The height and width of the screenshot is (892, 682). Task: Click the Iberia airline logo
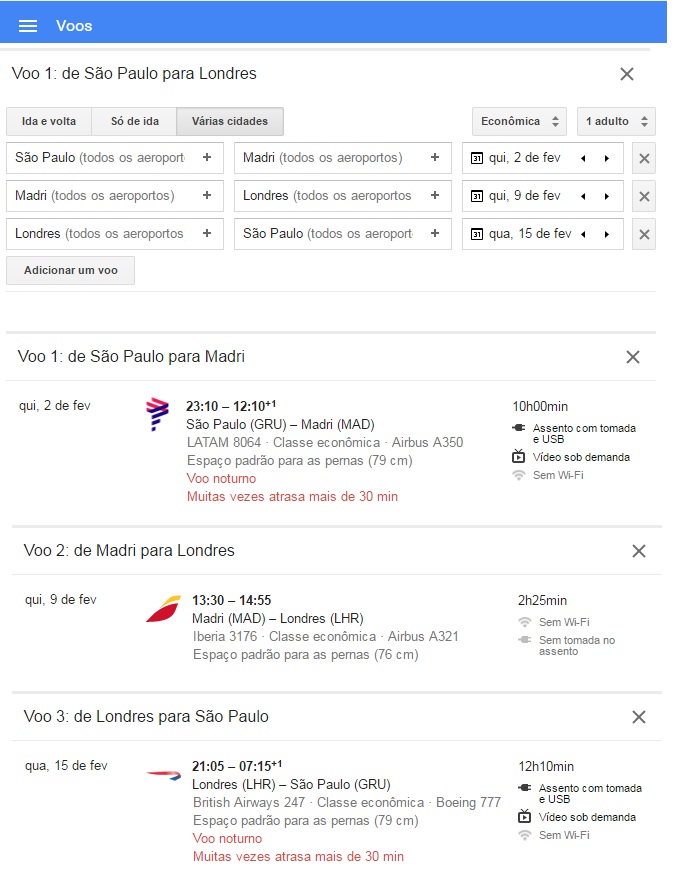click(163, 608)
